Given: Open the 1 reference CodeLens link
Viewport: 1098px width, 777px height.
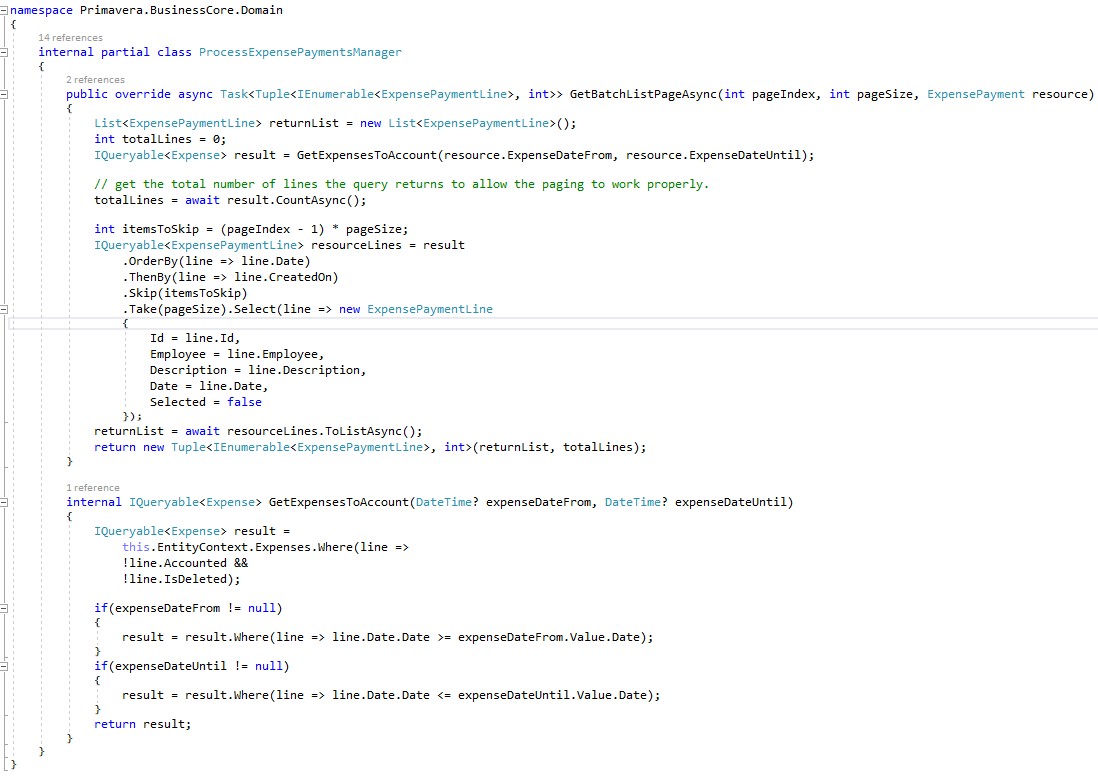Looking at the screenshot, I should coord(92,488).
